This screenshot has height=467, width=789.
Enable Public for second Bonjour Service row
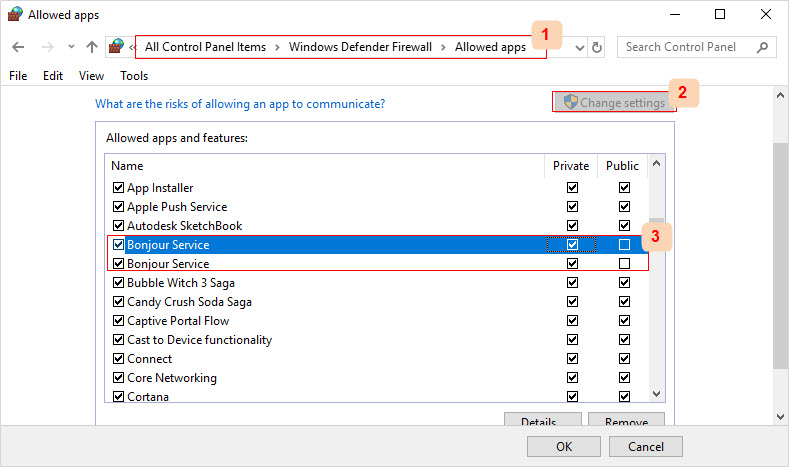(624, 264)
